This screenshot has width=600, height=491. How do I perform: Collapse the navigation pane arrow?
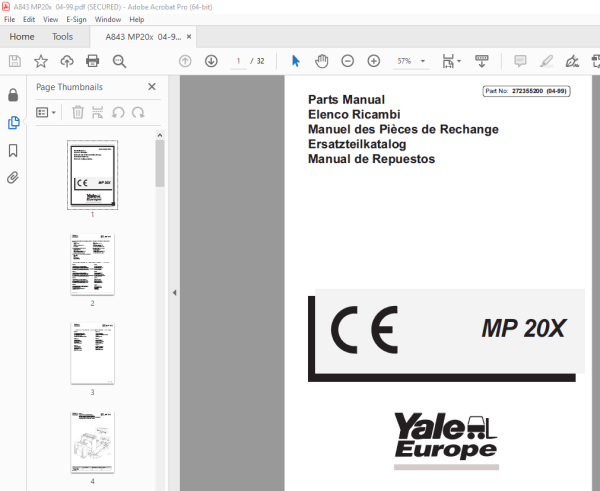click(x=174, y=293)
